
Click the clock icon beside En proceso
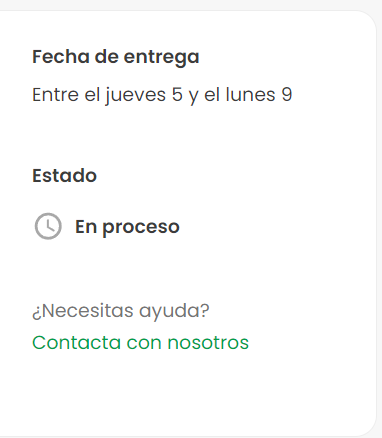pos(48,226)
